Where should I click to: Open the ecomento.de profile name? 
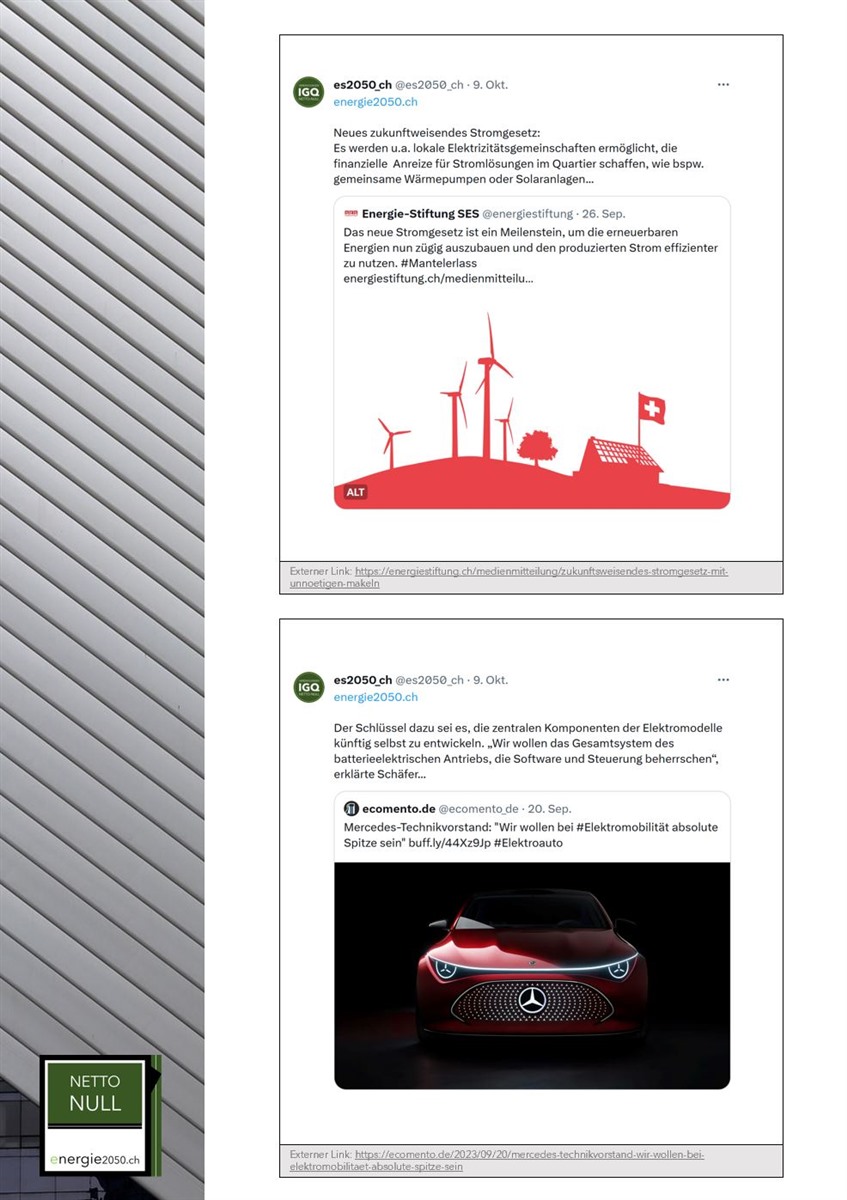point(398,808)
